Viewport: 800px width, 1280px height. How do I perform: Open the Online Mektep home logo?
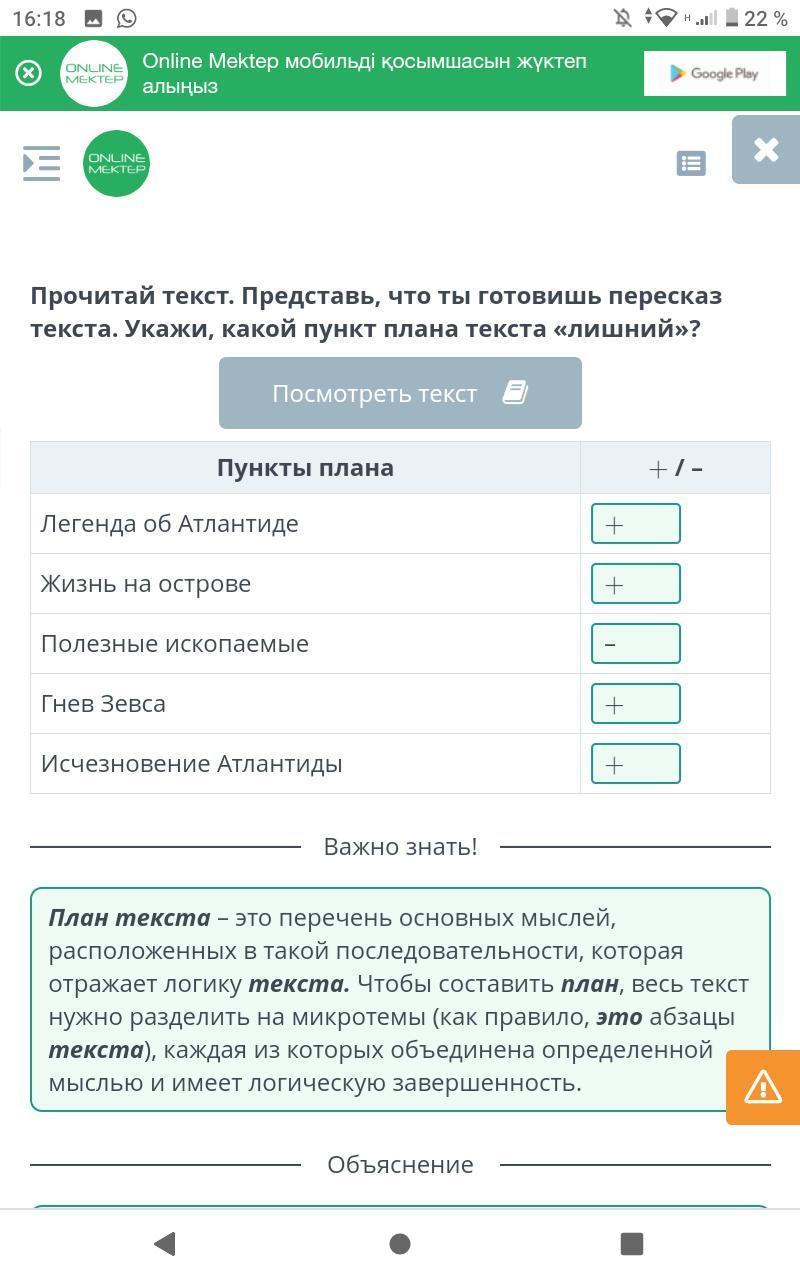117,163
